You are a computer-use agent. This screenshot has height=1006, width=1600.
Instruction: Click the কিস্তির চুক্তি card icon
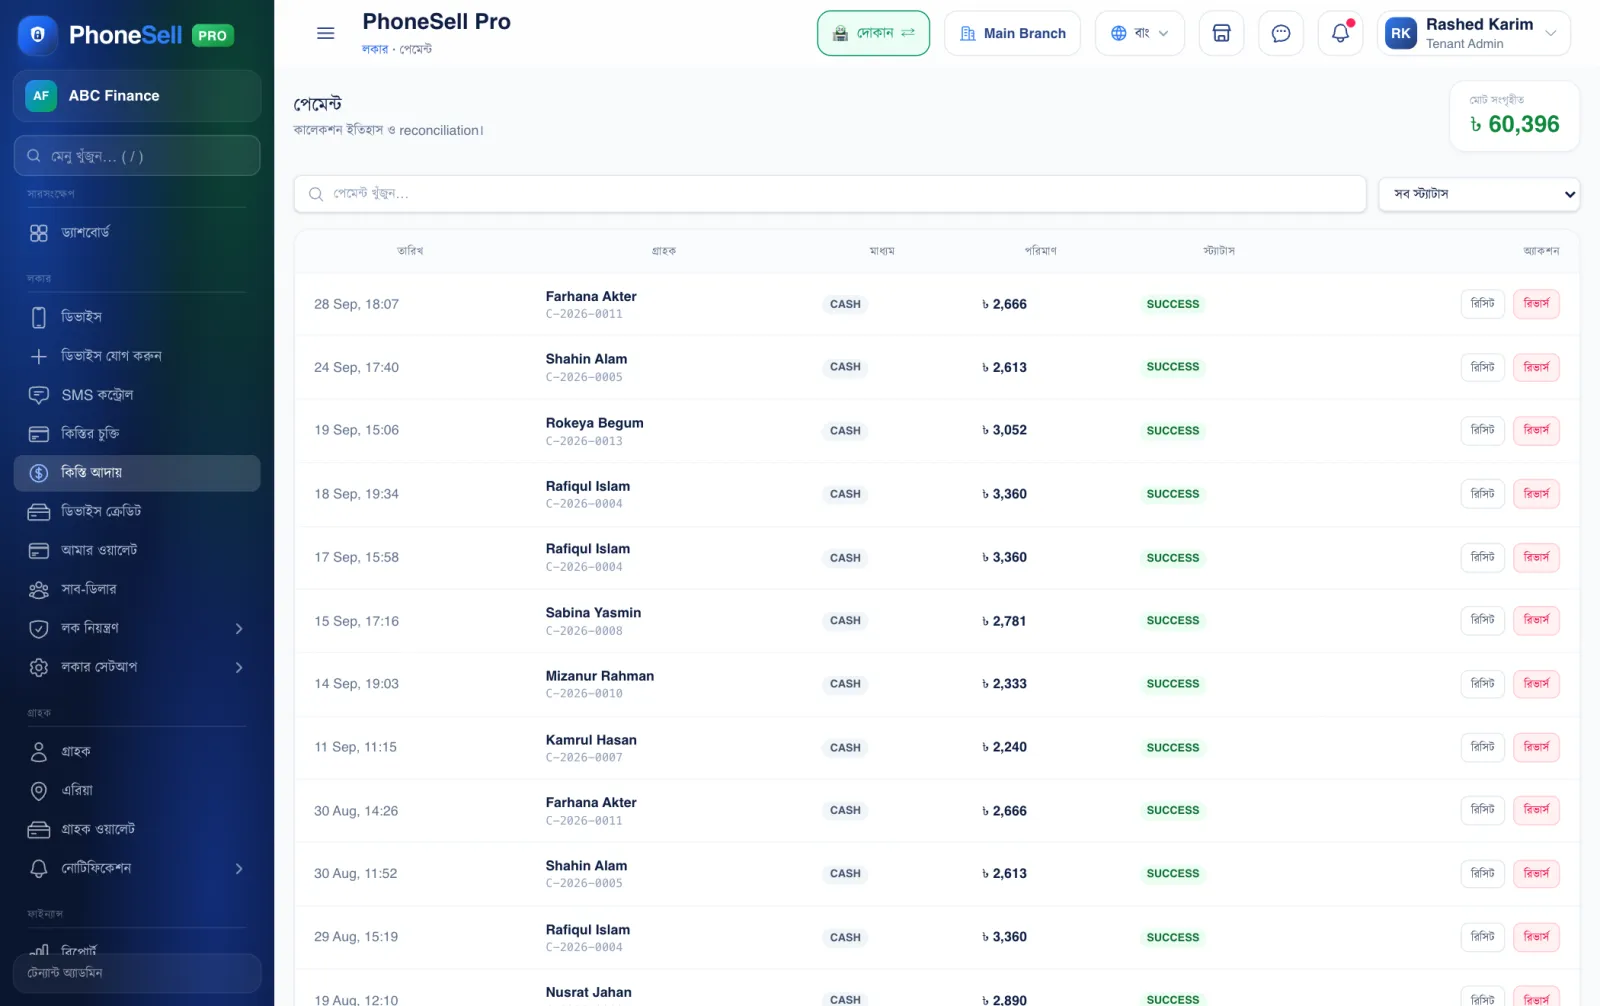click(38, 434)
